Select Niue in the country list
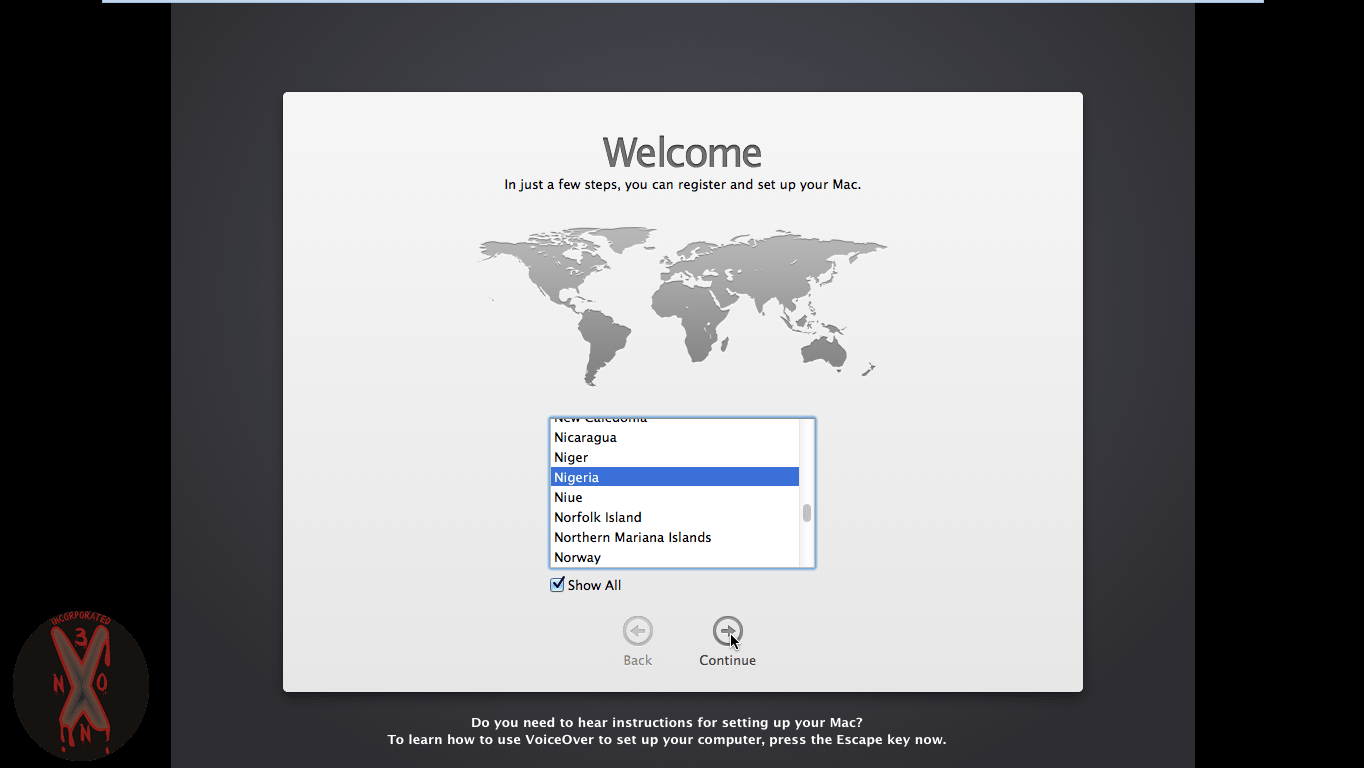1364x768 pixels. (x=675, y=497)
